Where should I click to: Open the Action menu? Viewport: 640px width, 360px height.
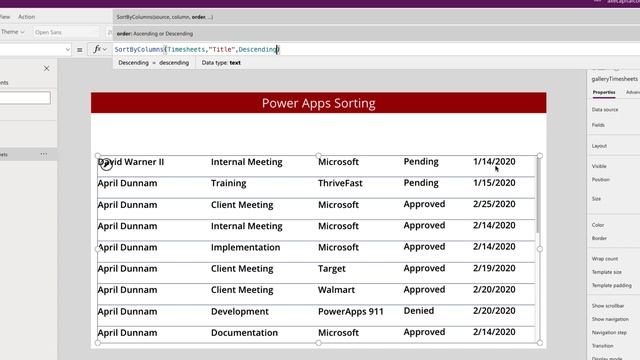click(27, 17)
